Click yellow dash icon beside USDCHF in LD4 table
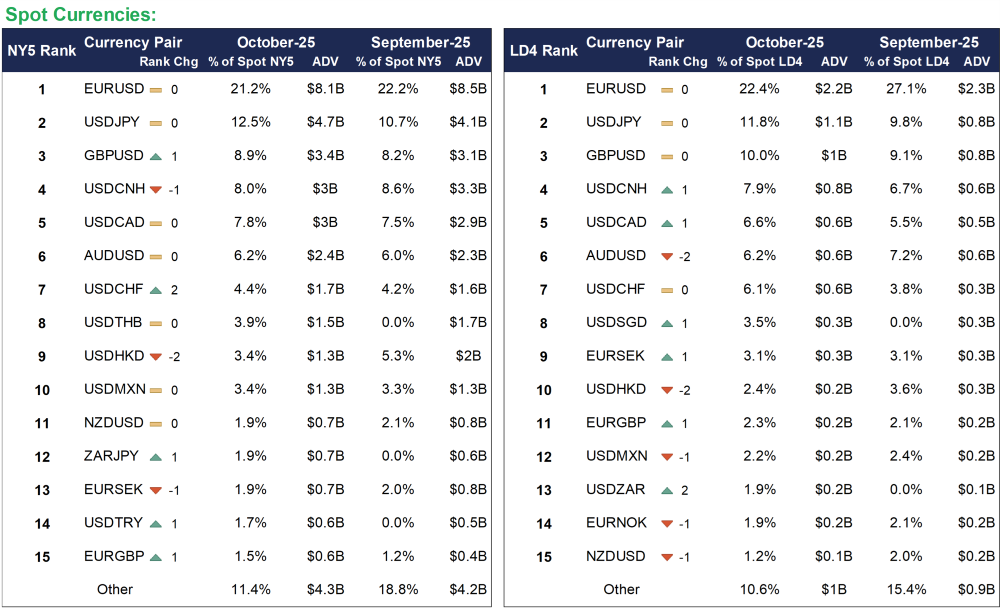Viewport: 1000px width, 608px height. click(666, 290)
